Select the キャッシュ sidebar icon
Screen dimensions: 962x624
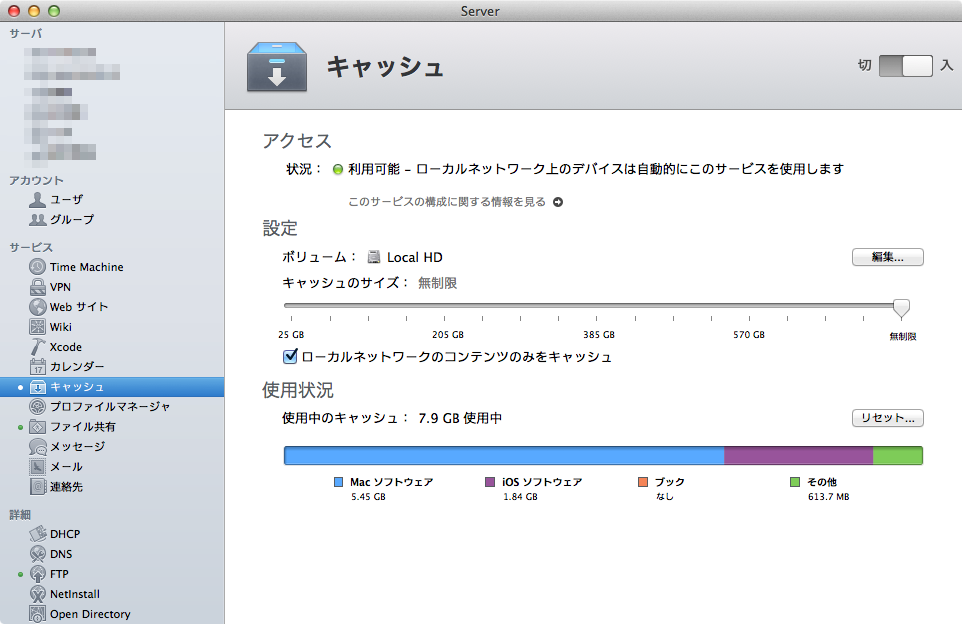click(37, 387)
